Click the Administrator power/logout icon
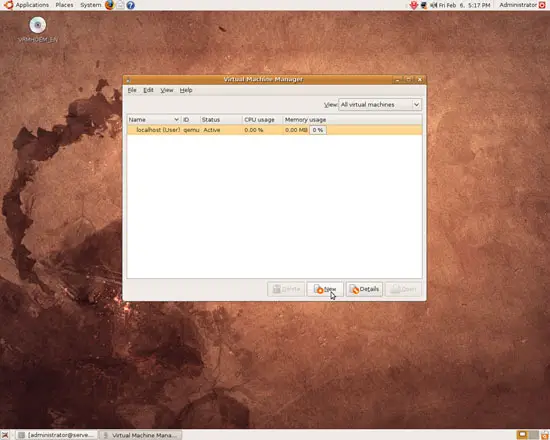550x440 pixels. tap(542, 5)
